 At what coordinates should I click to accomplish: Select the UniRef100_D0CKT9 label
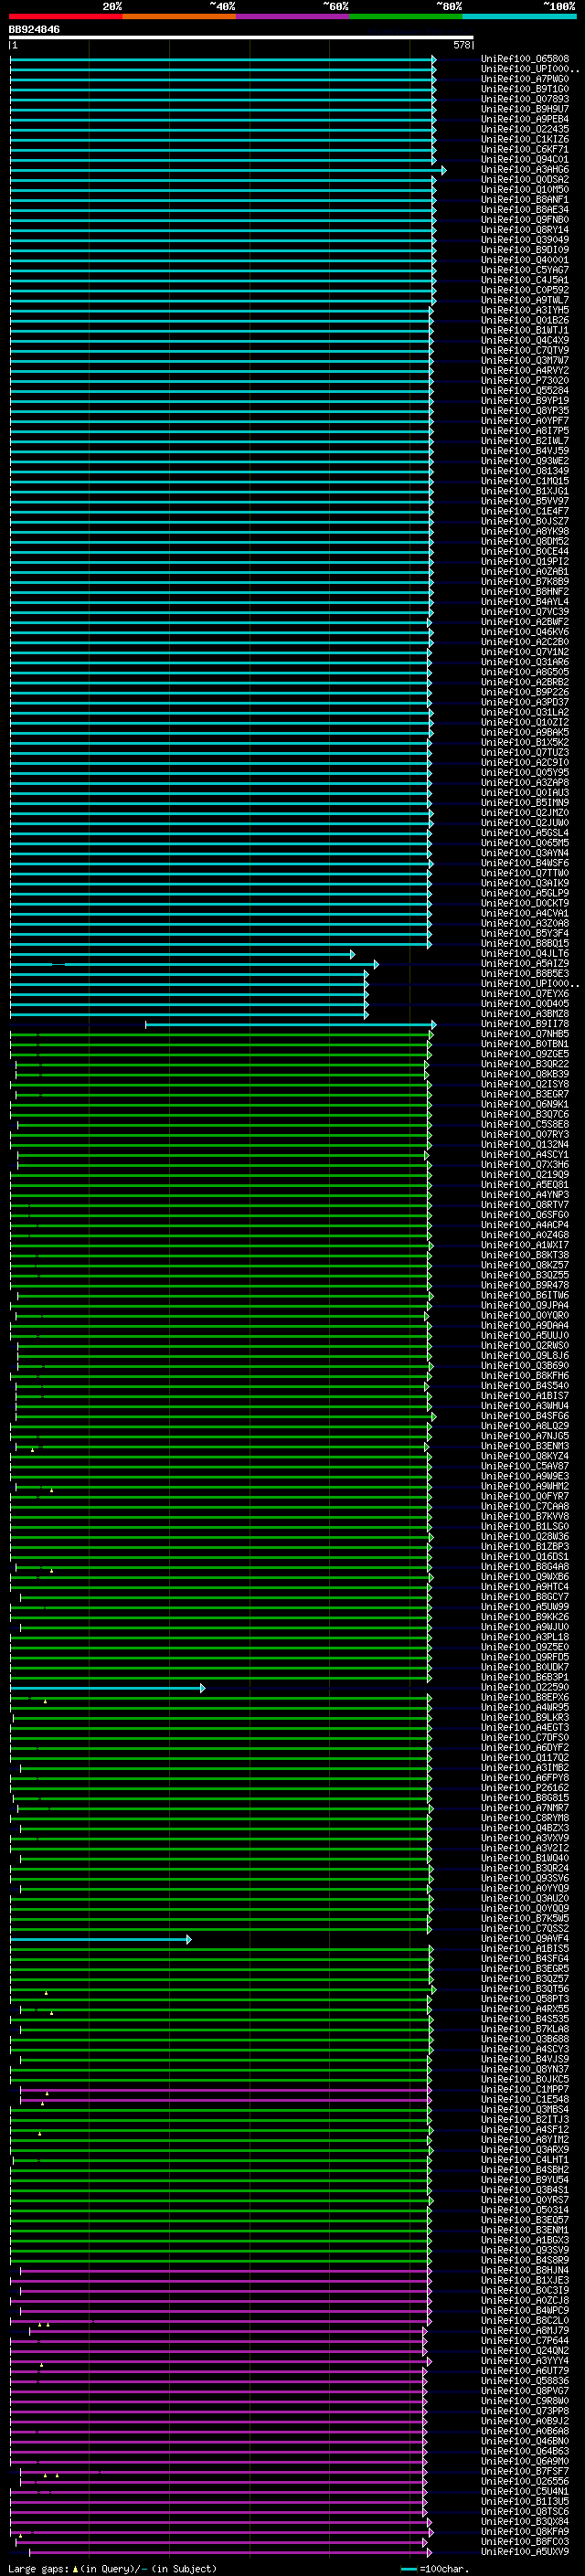[525, 903]
